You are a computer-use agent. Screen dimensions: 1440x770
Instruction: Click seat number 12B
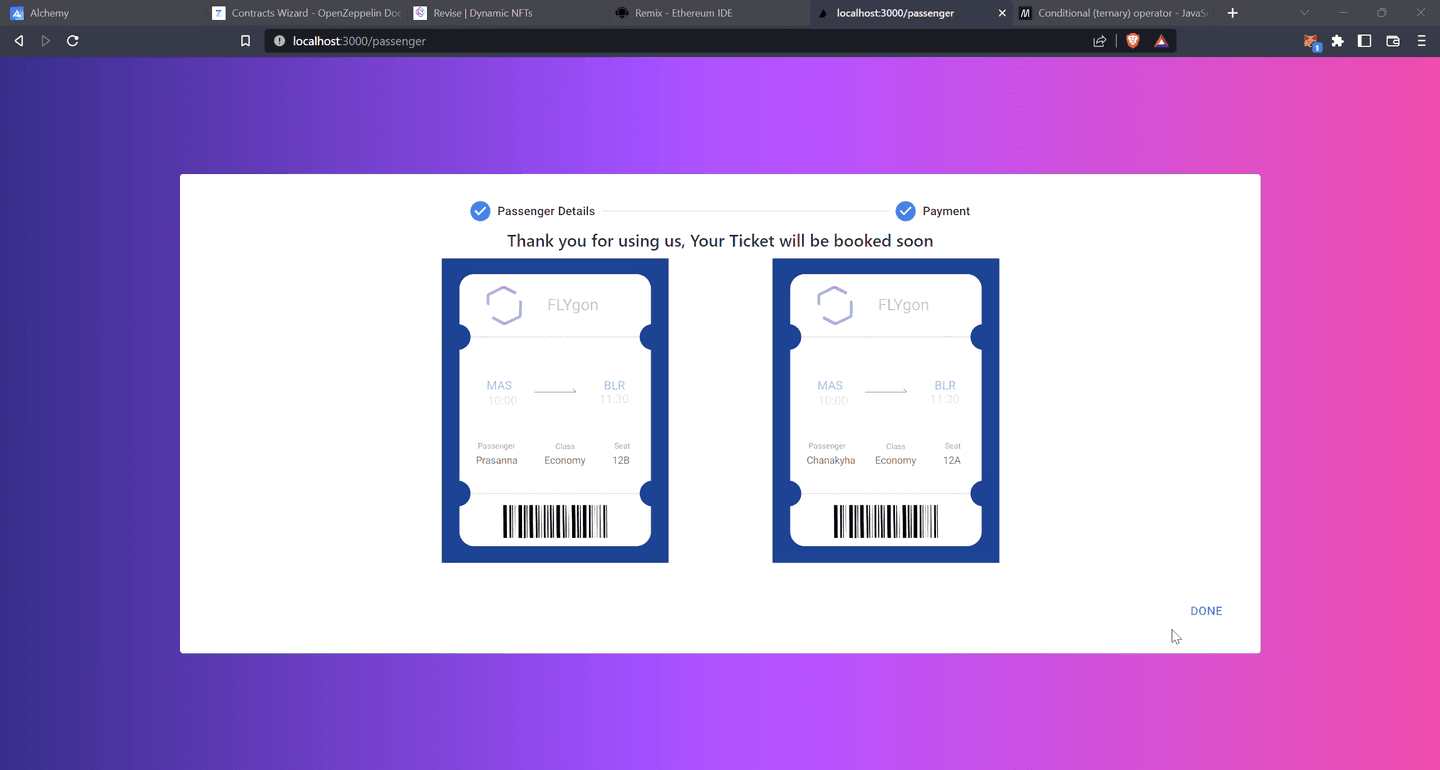click(621, 460)
